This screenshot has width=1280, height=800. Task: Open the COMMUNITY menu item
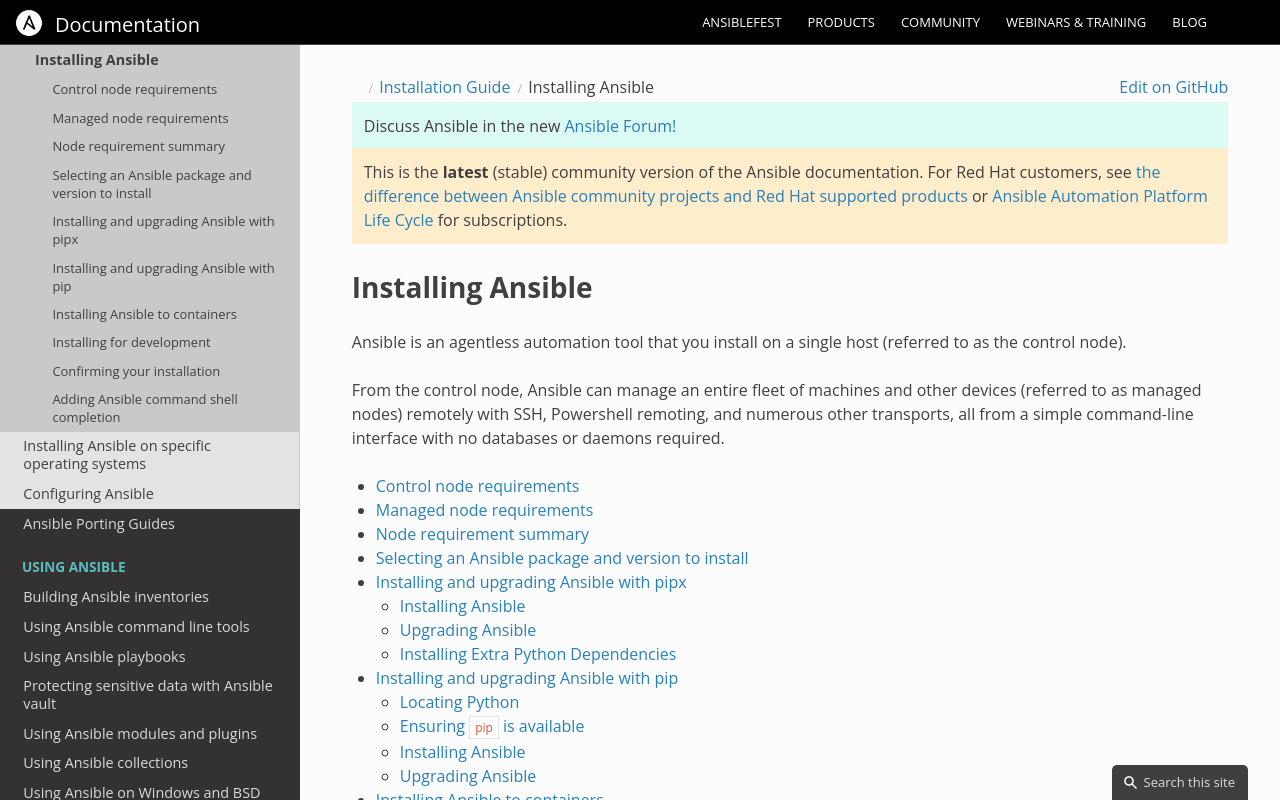[x=940, y=22]
